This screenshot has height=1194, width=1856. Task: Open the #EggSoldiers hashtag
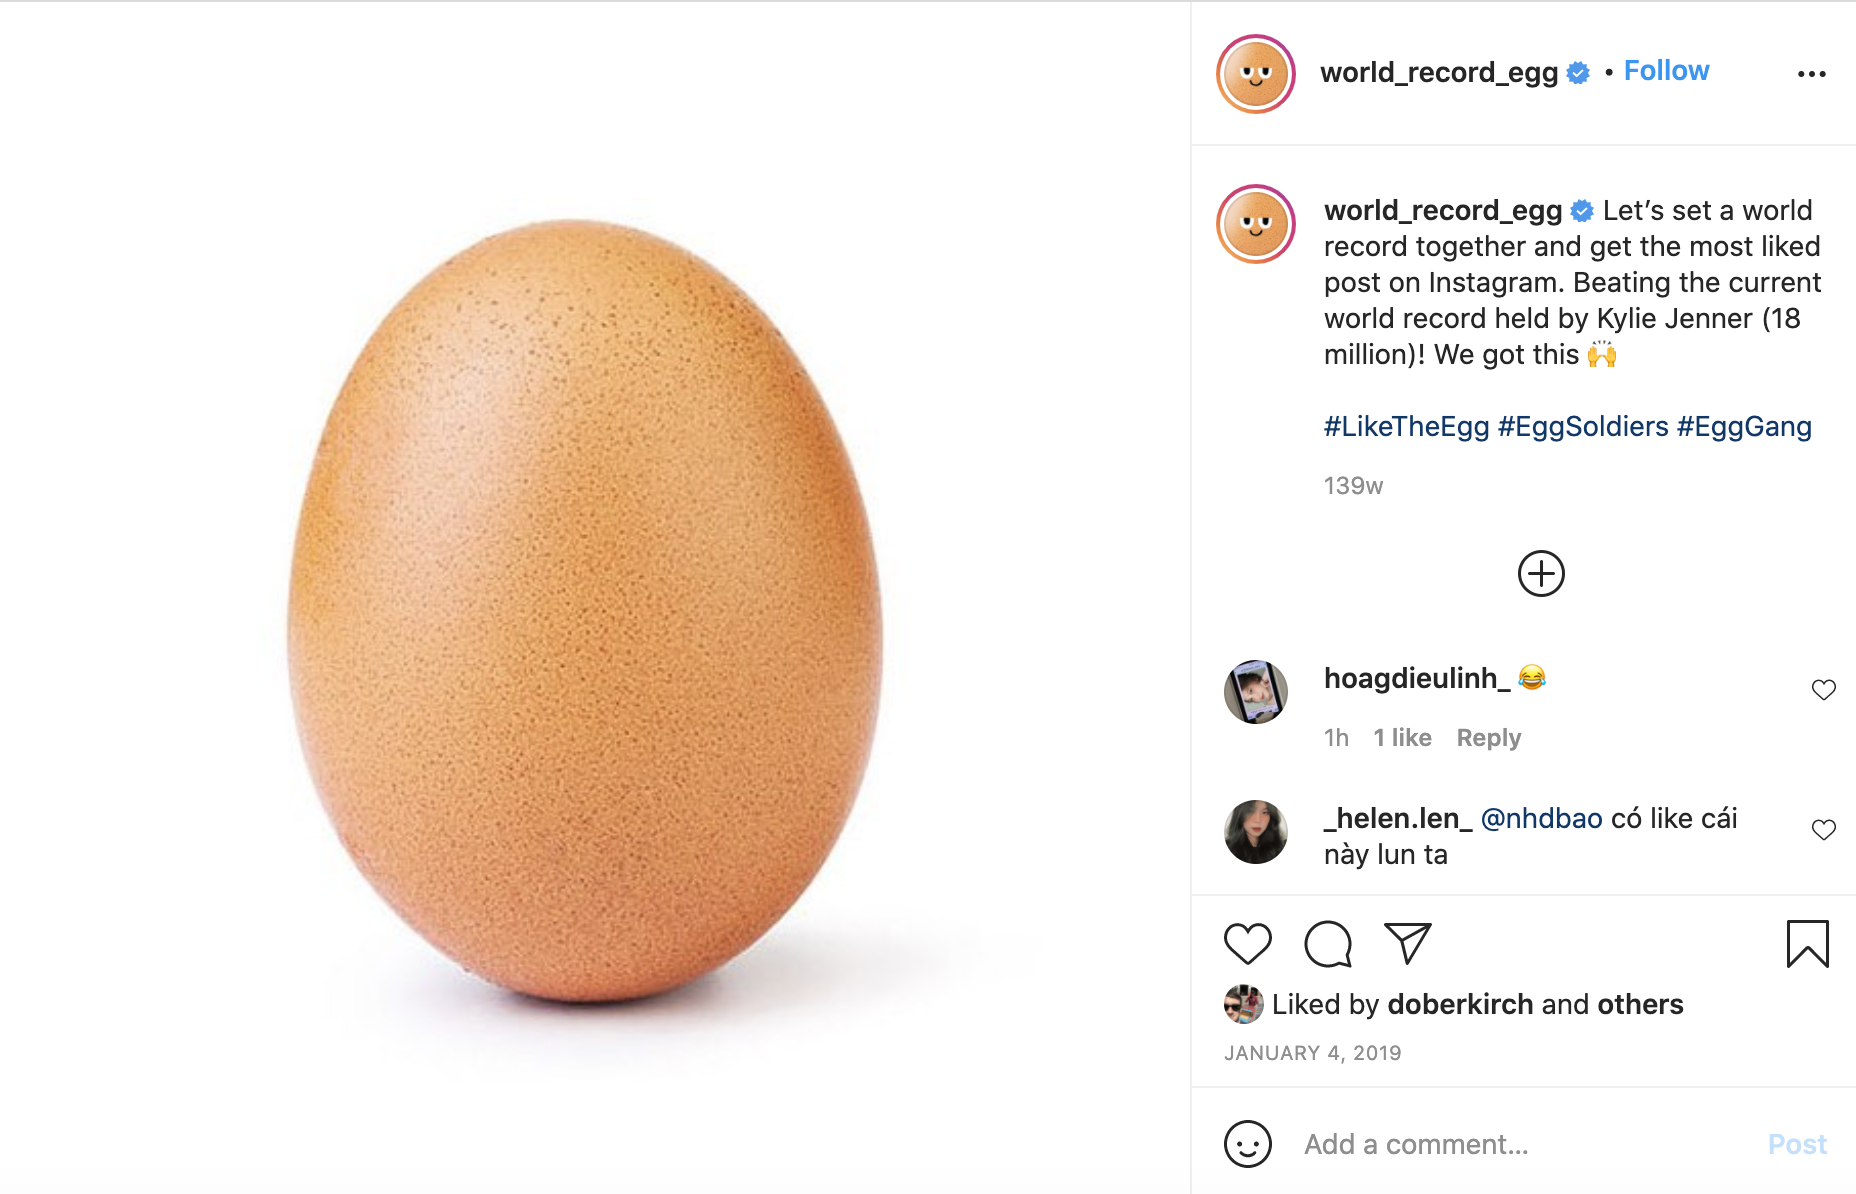[x=1582, y=427]
